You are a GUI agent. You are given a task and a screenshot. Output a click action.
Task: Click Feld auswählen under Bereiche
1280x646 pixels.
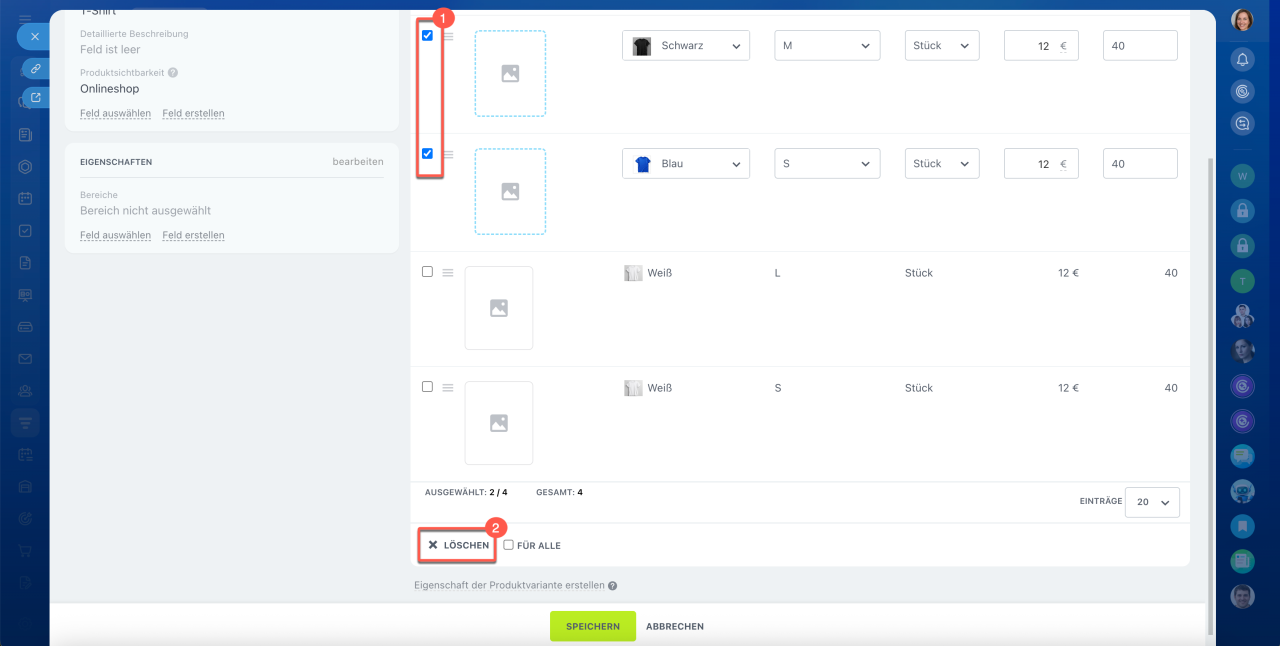coord(115,236)
